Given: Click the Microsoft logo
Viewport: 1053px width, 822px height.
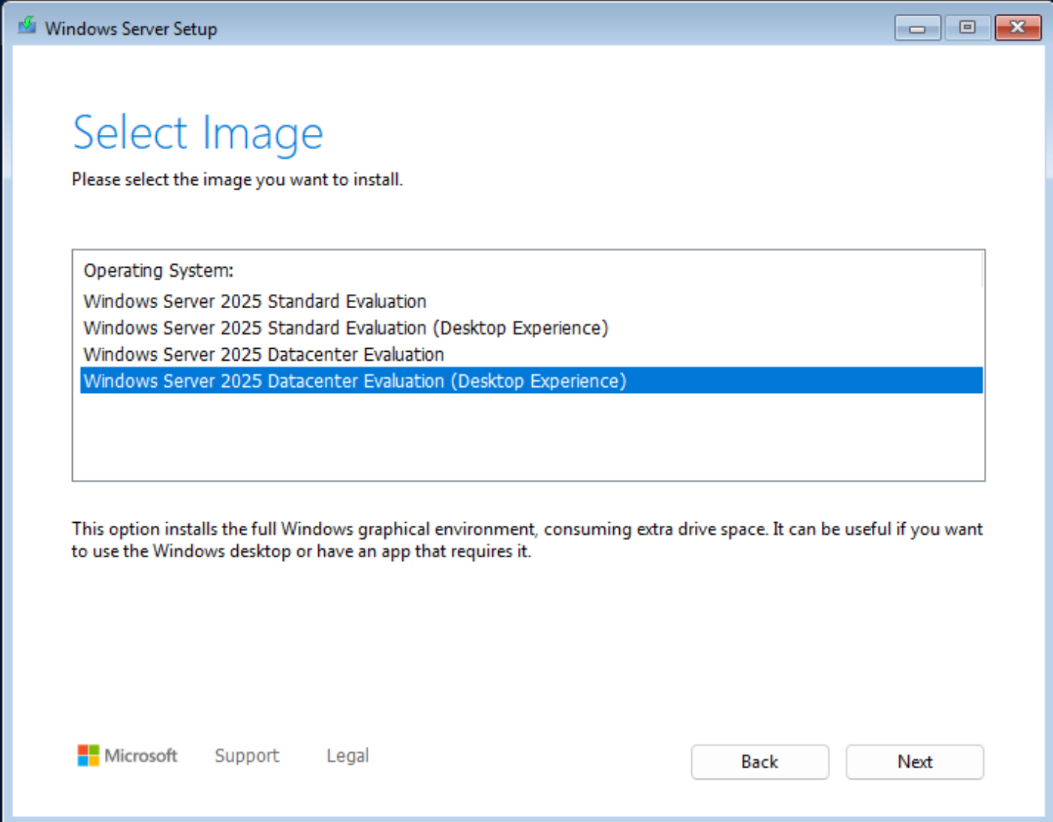Looking at the screenshot, I should click(128, 756).
